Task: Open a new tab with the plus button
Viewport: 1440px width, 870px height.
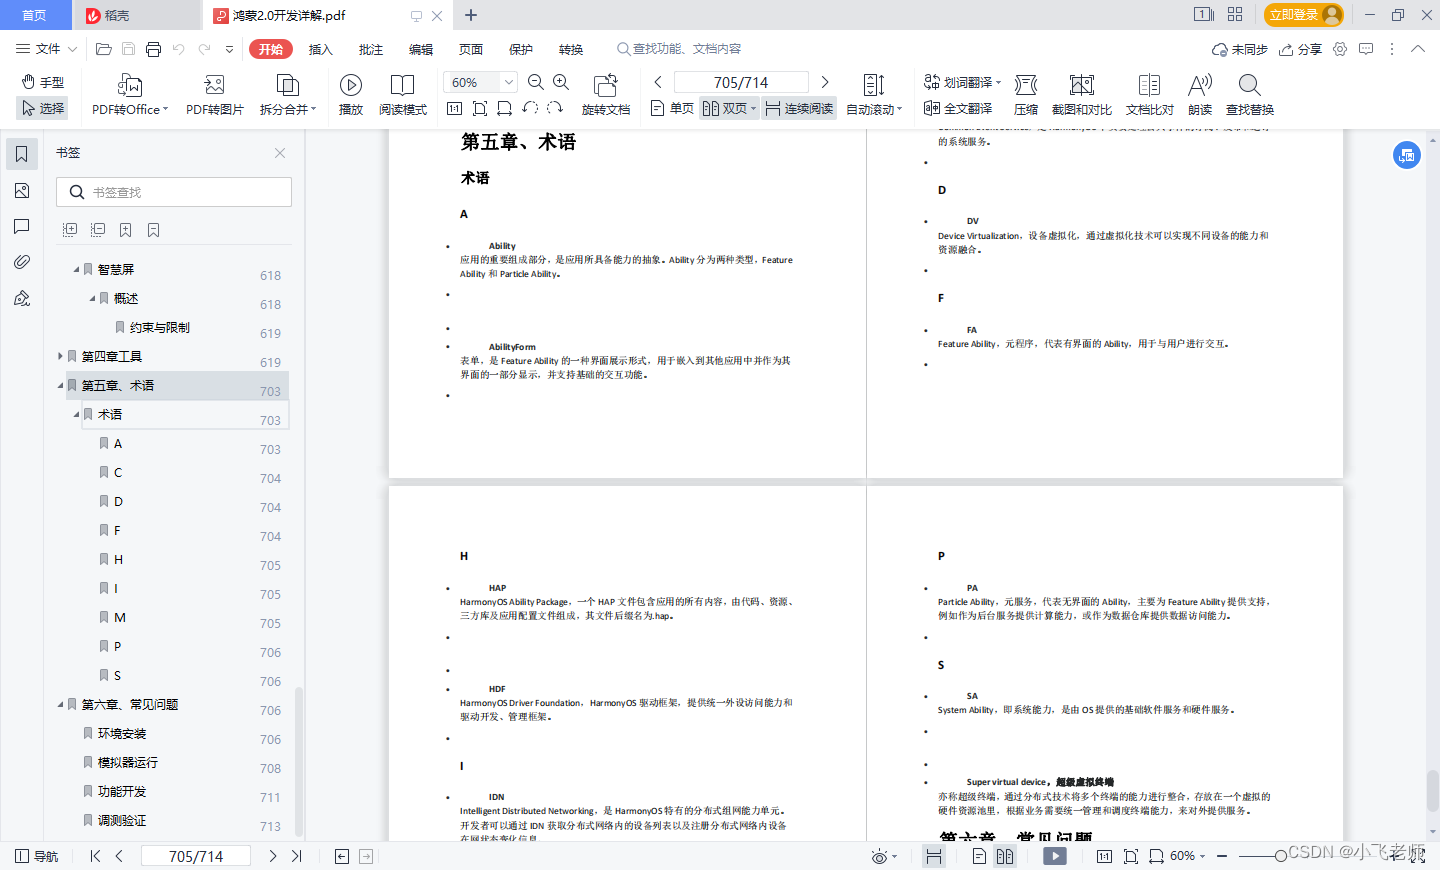Action: point(471,15)
